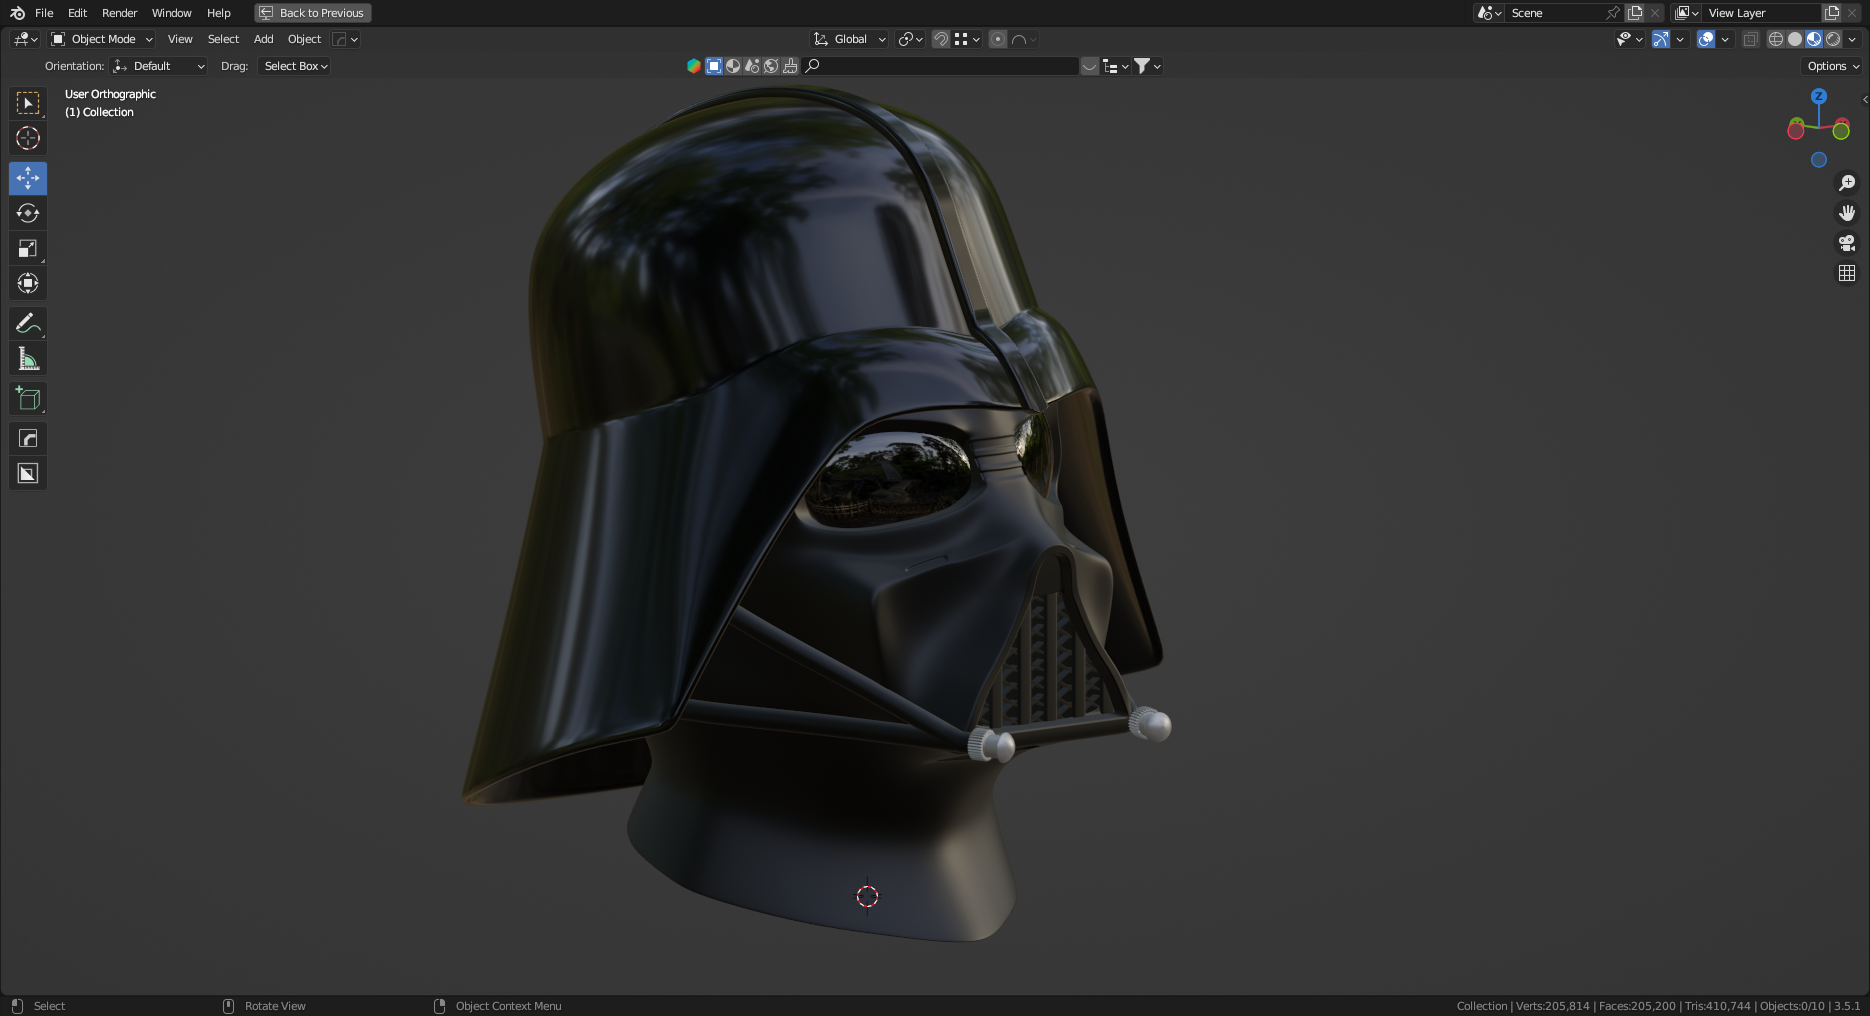Screen dimensions: 1870x1016
Task: Click the zoom magnifier viewport icon
Action: click(x=1847, y=183)
